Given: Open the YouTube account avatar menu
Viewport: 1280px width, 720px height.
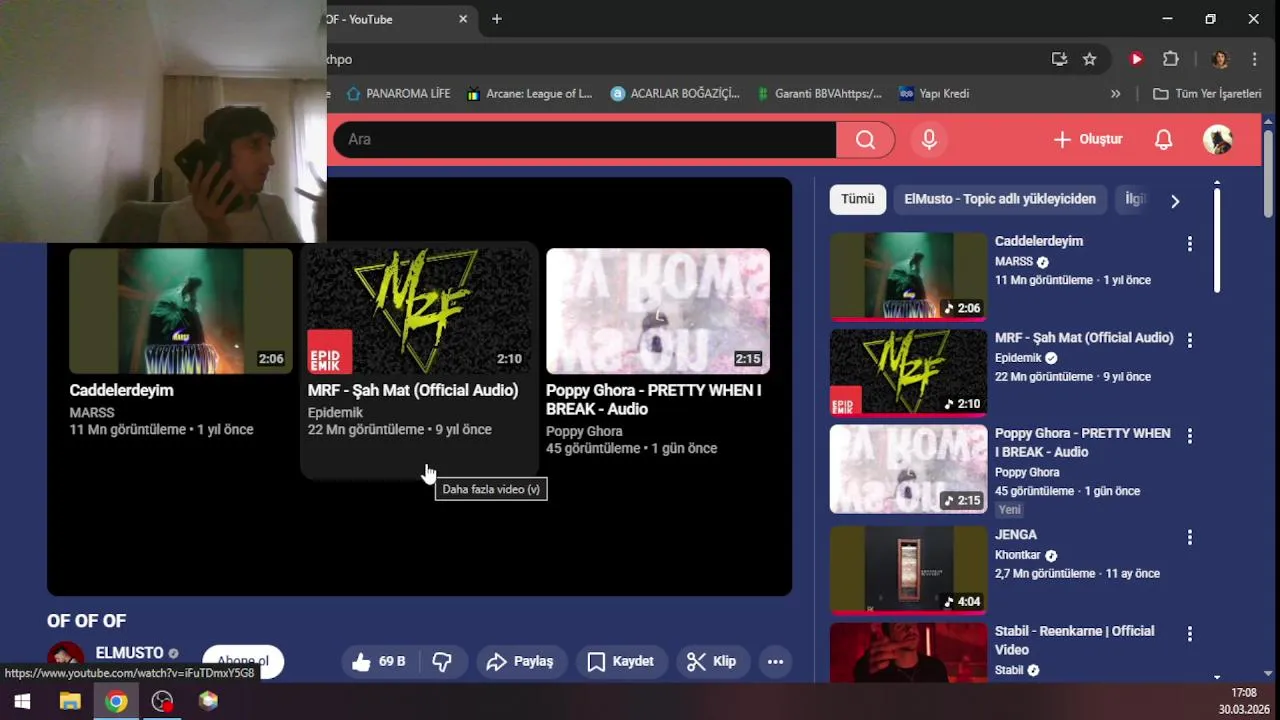Looking at the screenshot, I should coord(1217,140).
